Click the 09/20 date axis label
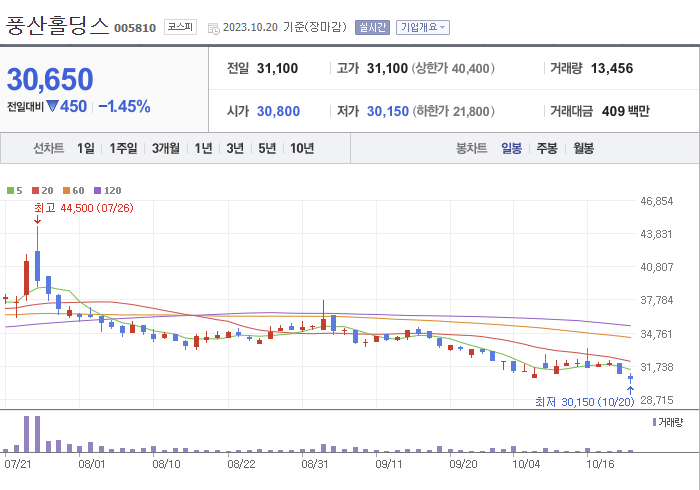 463,464
